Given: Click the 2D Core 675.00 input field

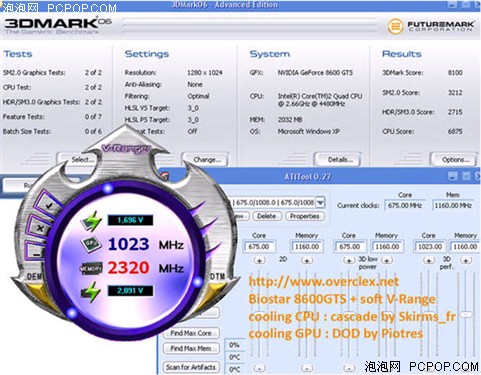Looking at the screenshot, I should [x=259, y=247].
